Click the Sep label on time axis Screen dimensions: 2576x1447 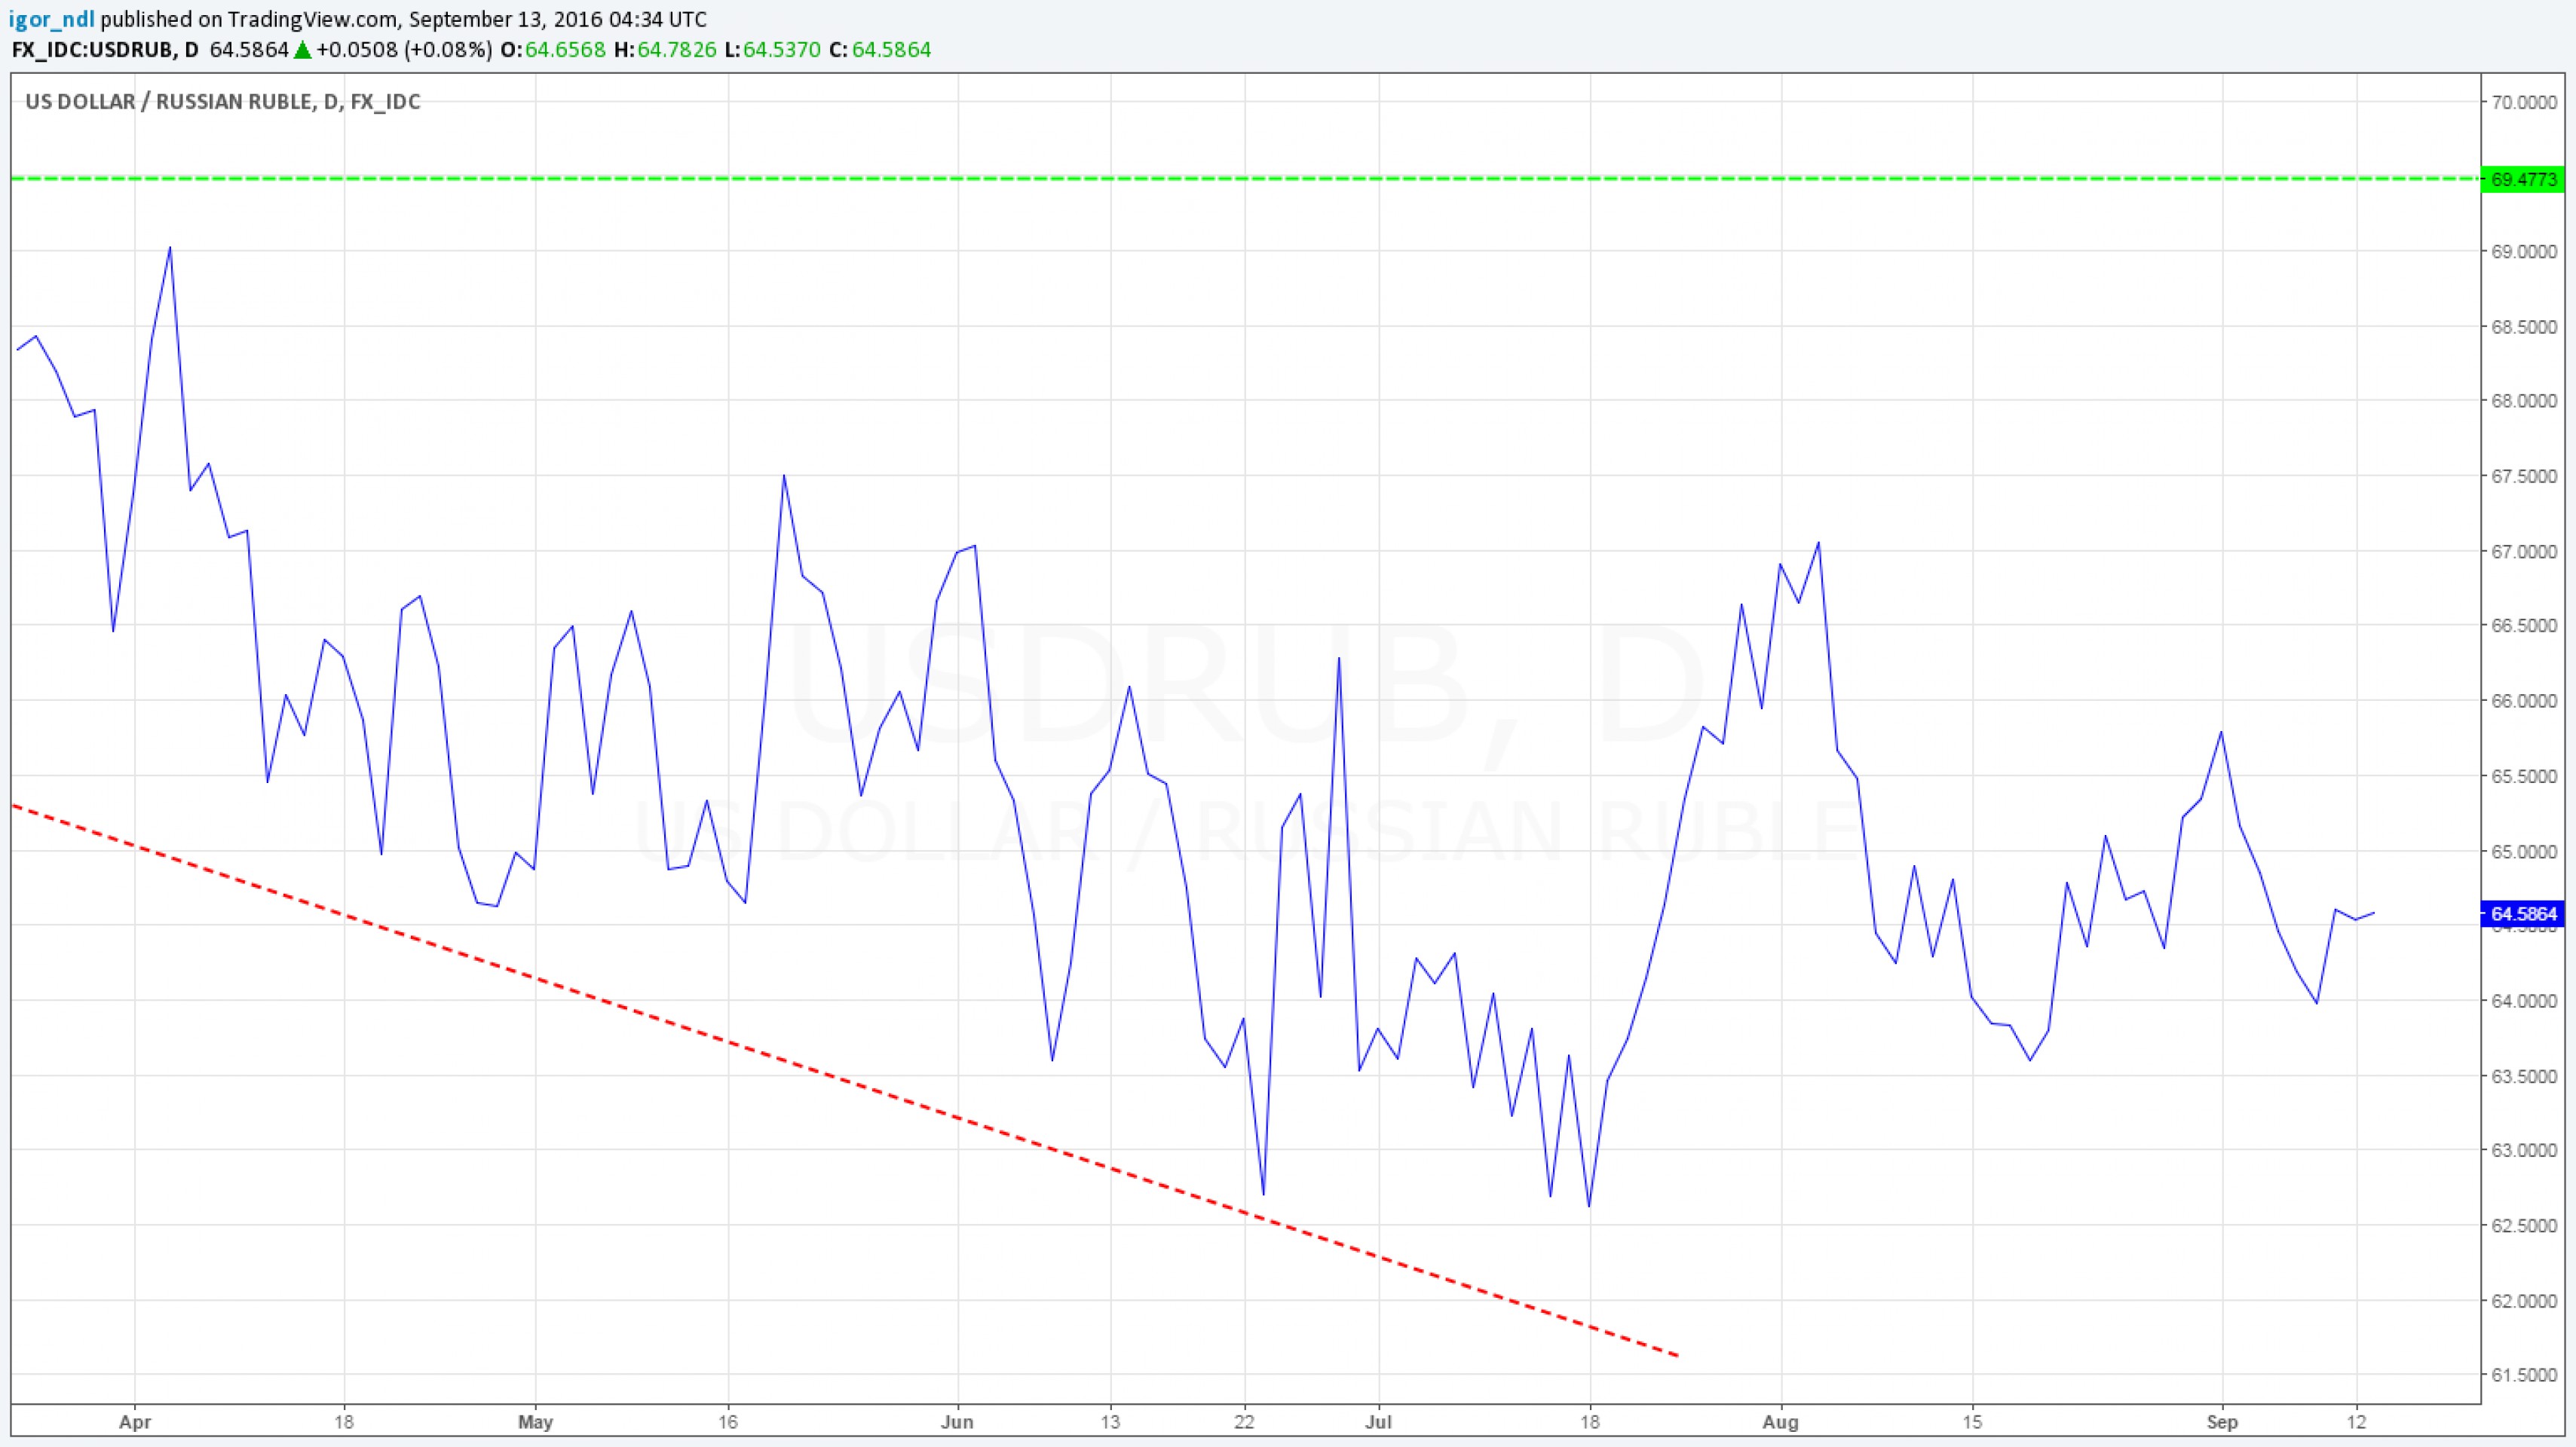[2222, 1421]
